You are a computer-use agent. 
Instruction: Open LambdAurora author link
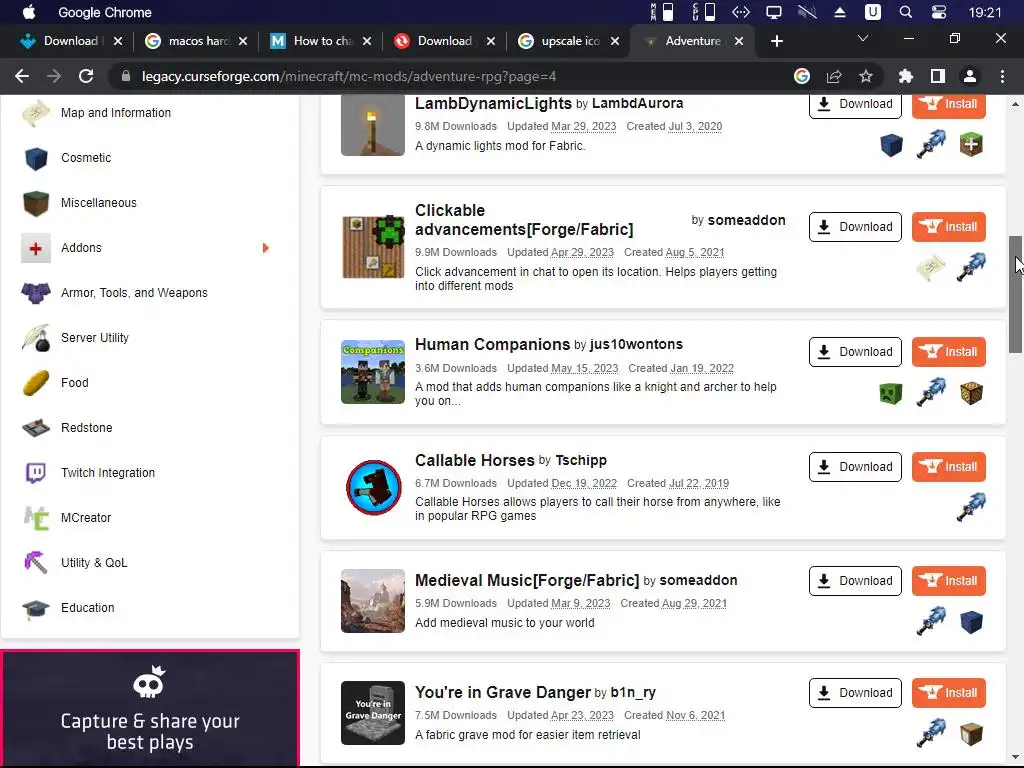point(637,103)
